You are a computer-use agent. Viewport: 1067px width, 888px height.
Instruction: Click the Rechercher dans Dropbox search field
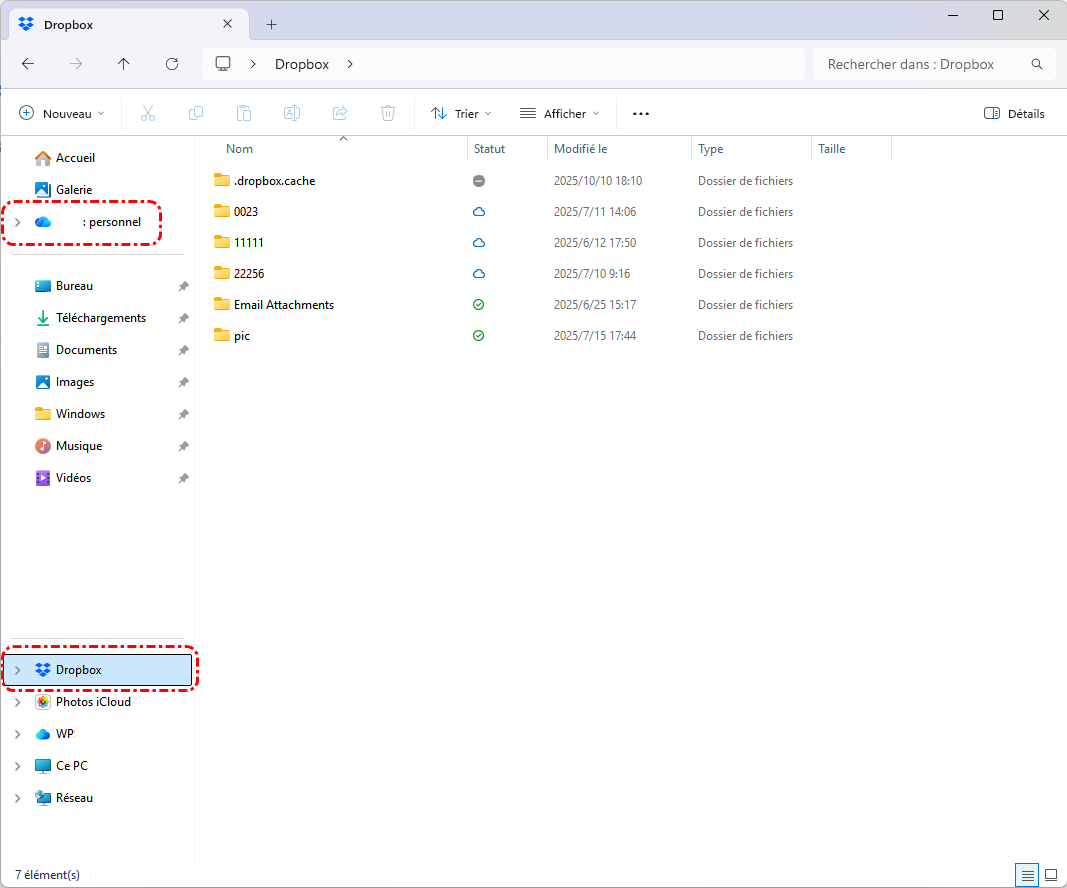[x=920, y=64]
